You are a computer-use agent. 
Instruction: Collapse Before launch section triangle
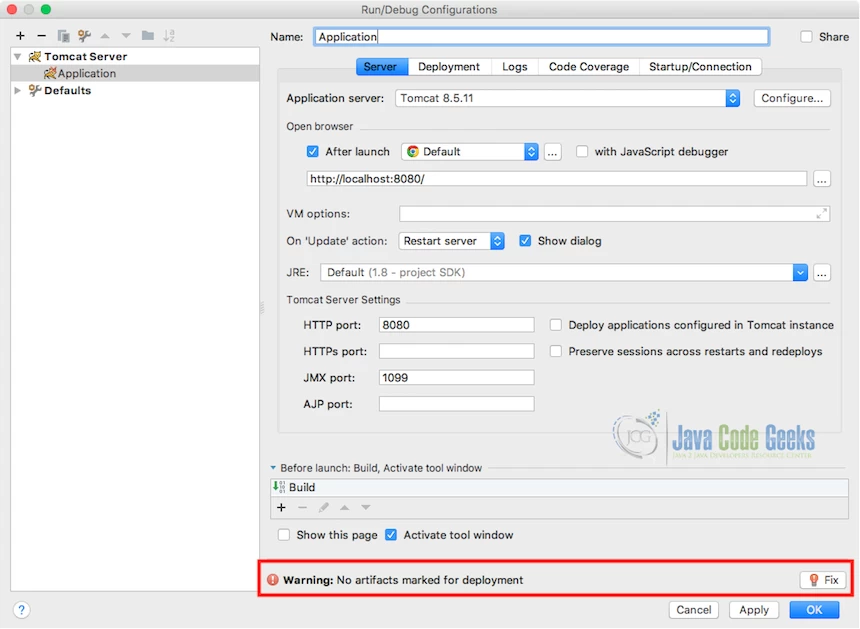(273, 468)
